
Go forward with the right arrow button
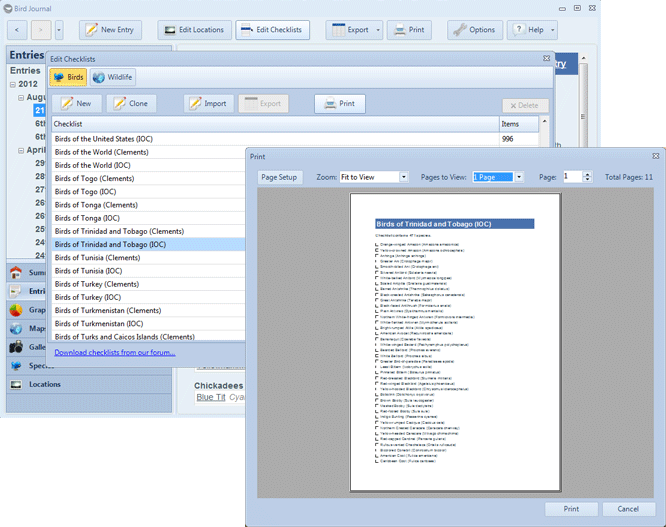pos(41,30)
